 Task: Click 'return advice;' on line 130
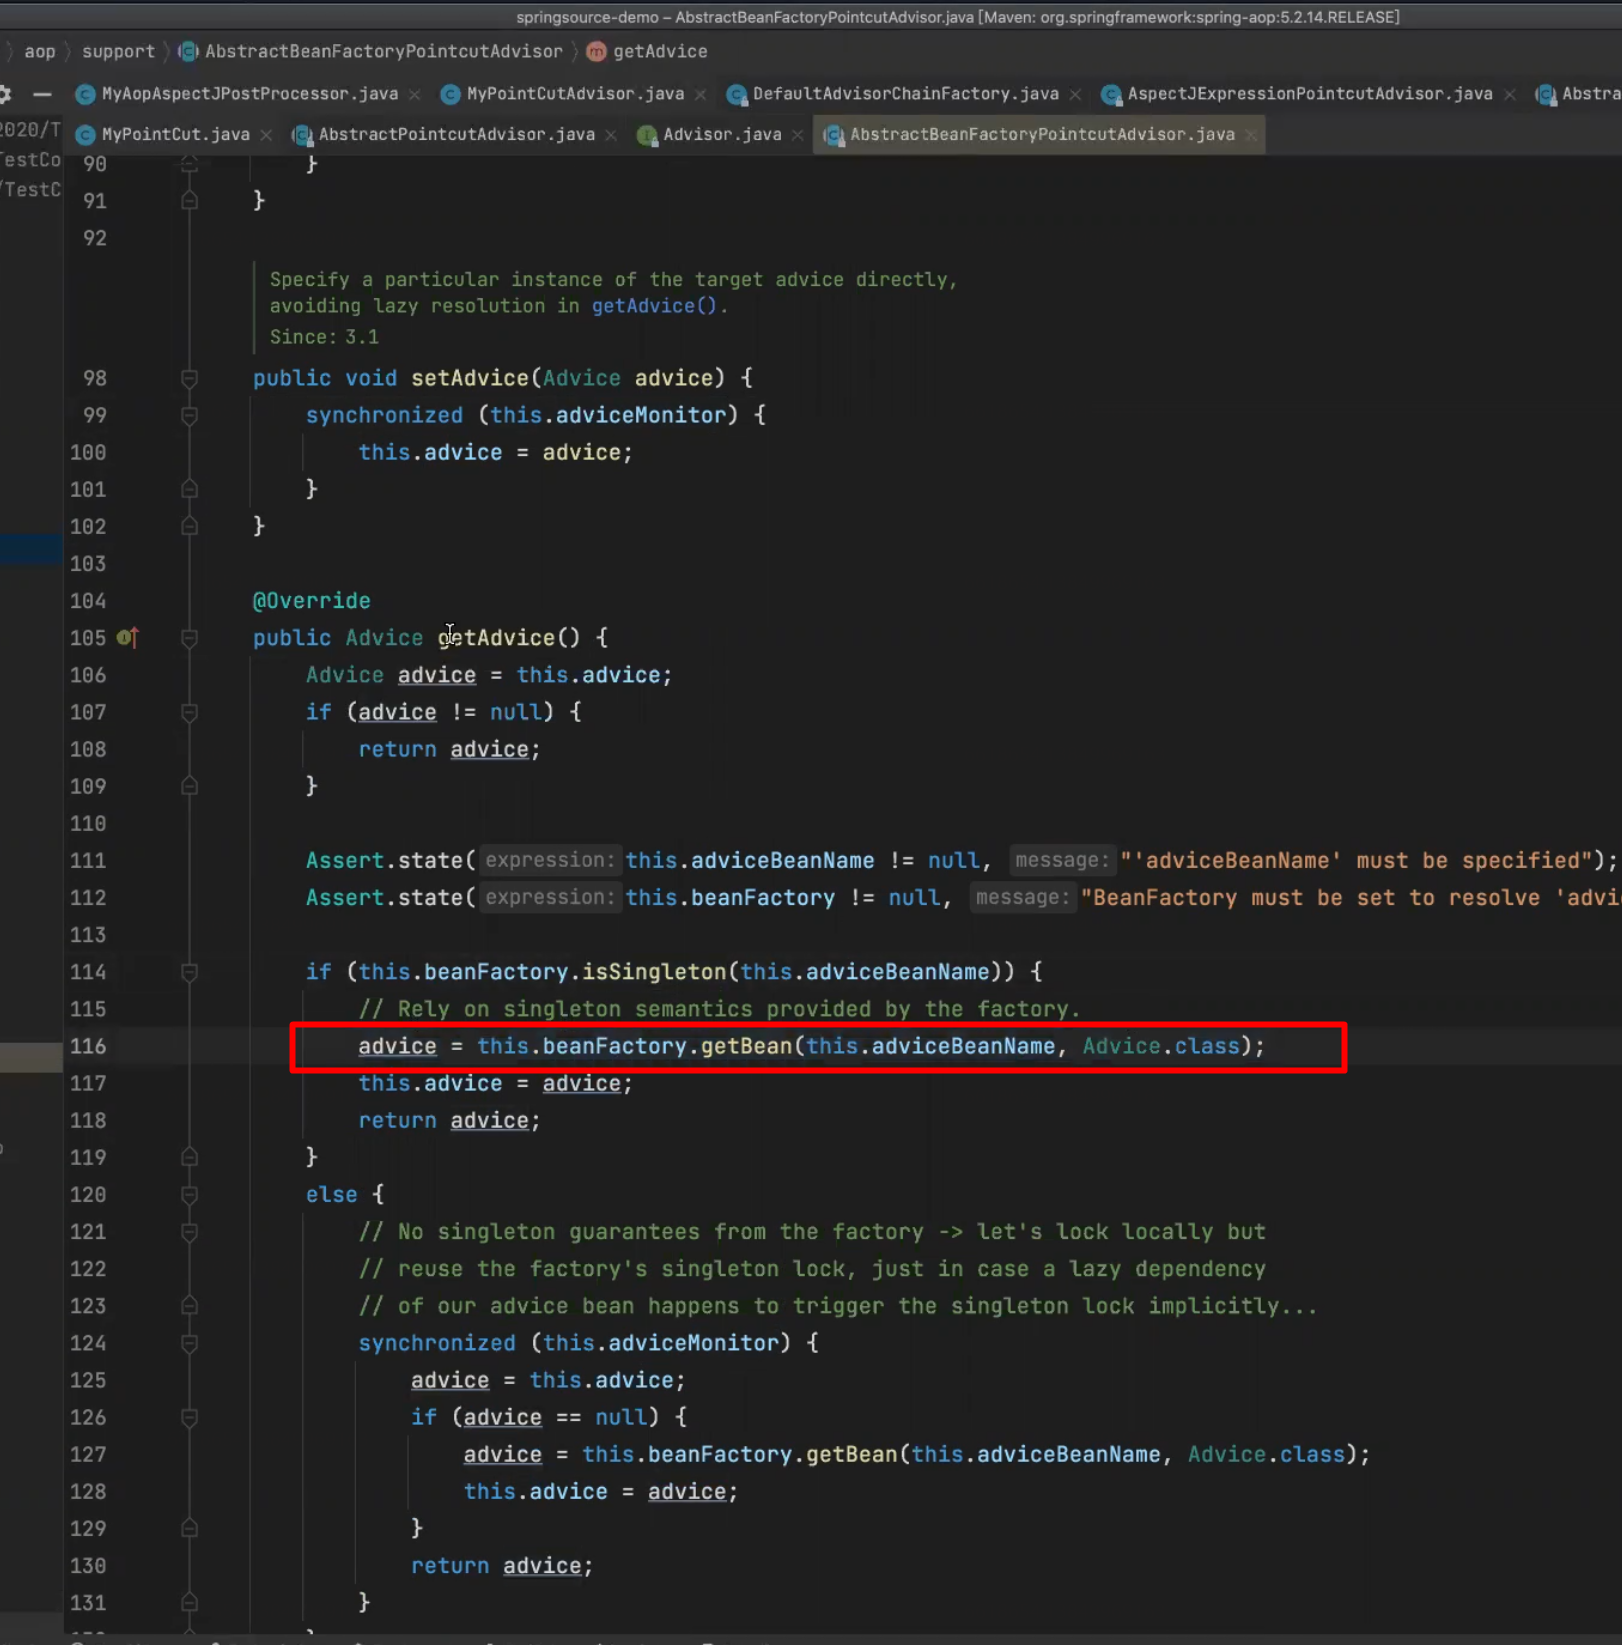coord(502,1566)
